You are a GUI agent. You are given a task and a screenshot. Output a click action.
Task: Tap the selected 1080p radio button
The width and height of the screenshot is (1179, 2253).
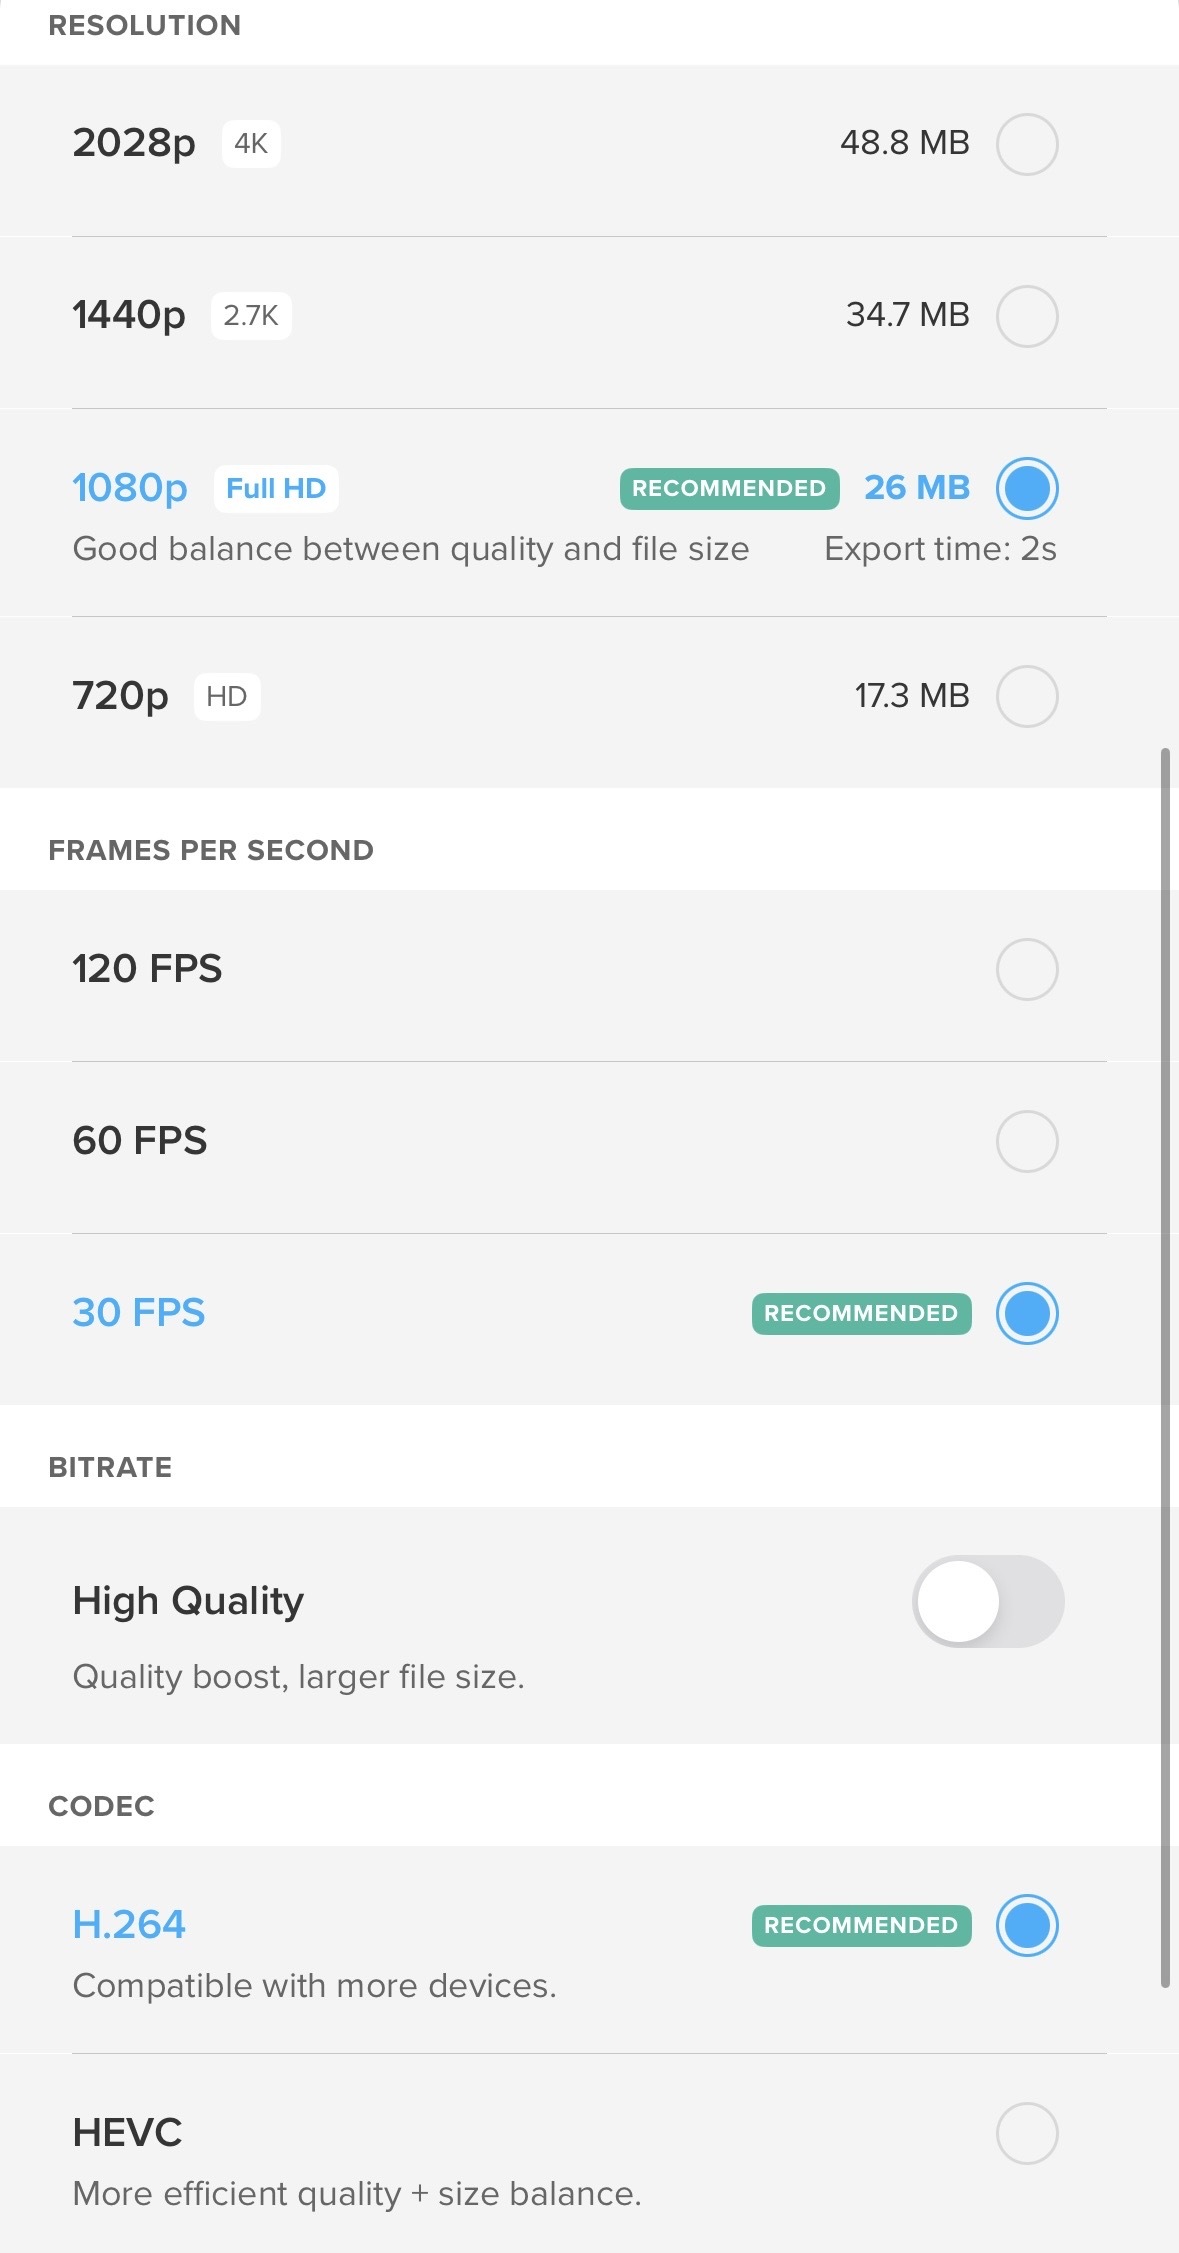click(1028, 488)
